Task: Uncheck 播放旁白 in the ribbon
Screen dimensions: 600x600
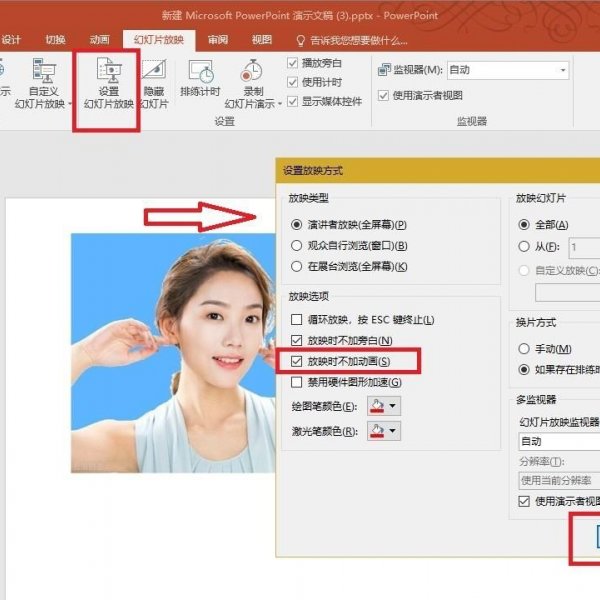Action: 293,63
